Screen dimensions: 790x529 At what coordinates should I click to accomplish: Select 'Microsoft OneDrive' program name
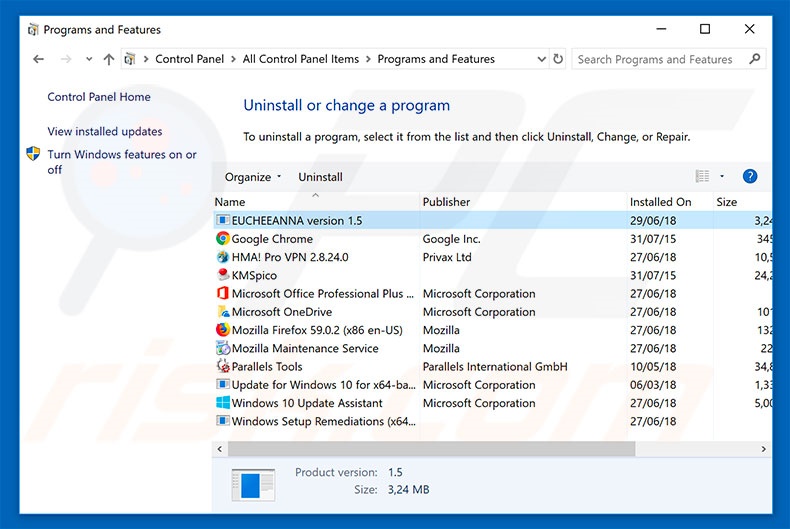[282, 312]
